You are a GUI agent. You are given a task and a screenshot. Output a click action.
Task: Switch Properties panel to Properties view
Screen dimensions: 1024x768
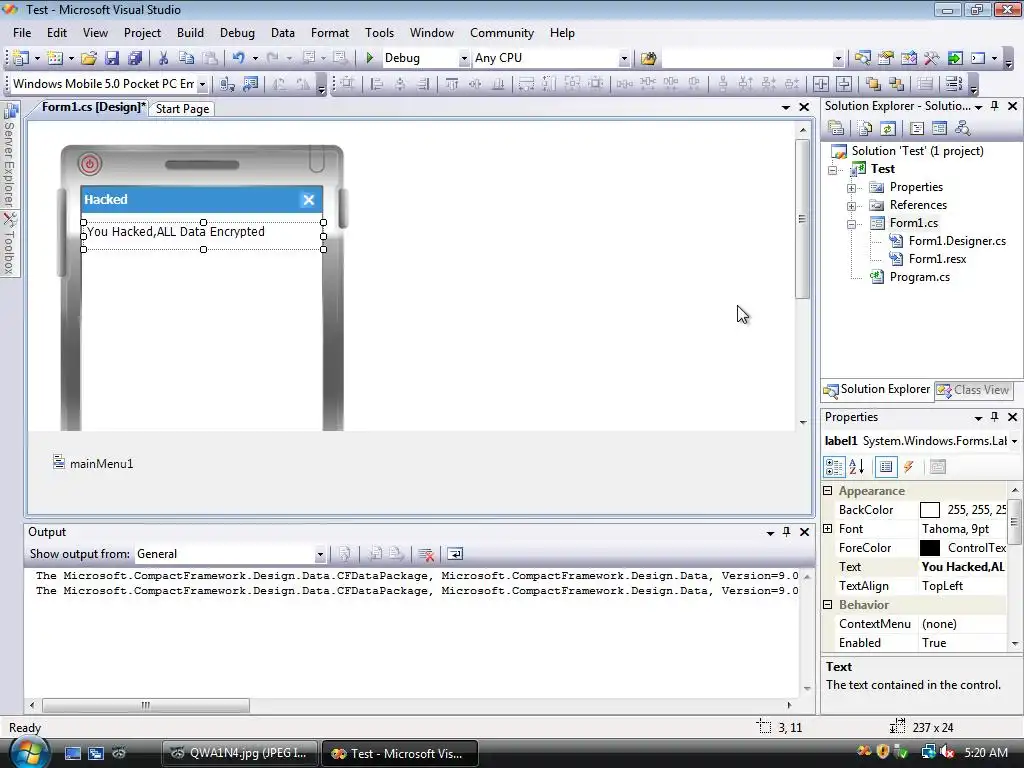tap(886, 467)
